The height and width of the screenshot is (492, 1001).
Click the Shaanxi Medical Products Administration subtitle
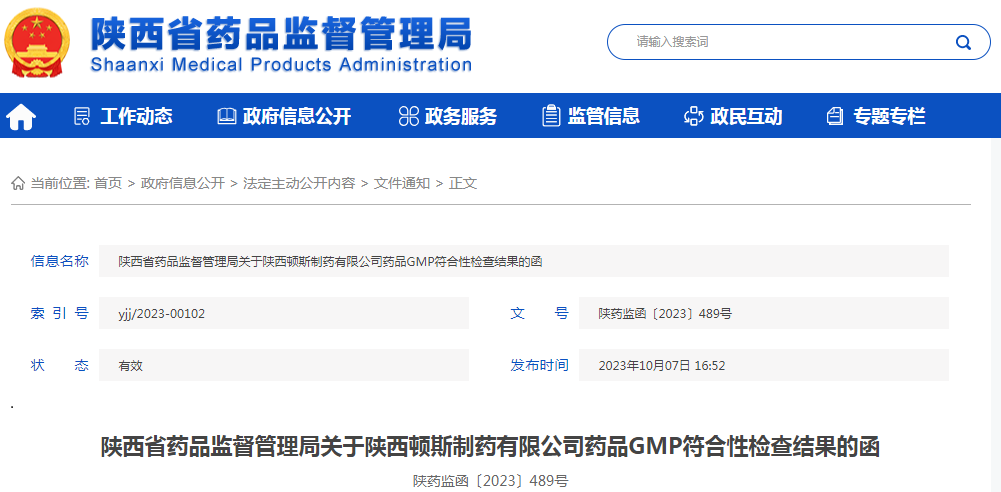(281, 64)
